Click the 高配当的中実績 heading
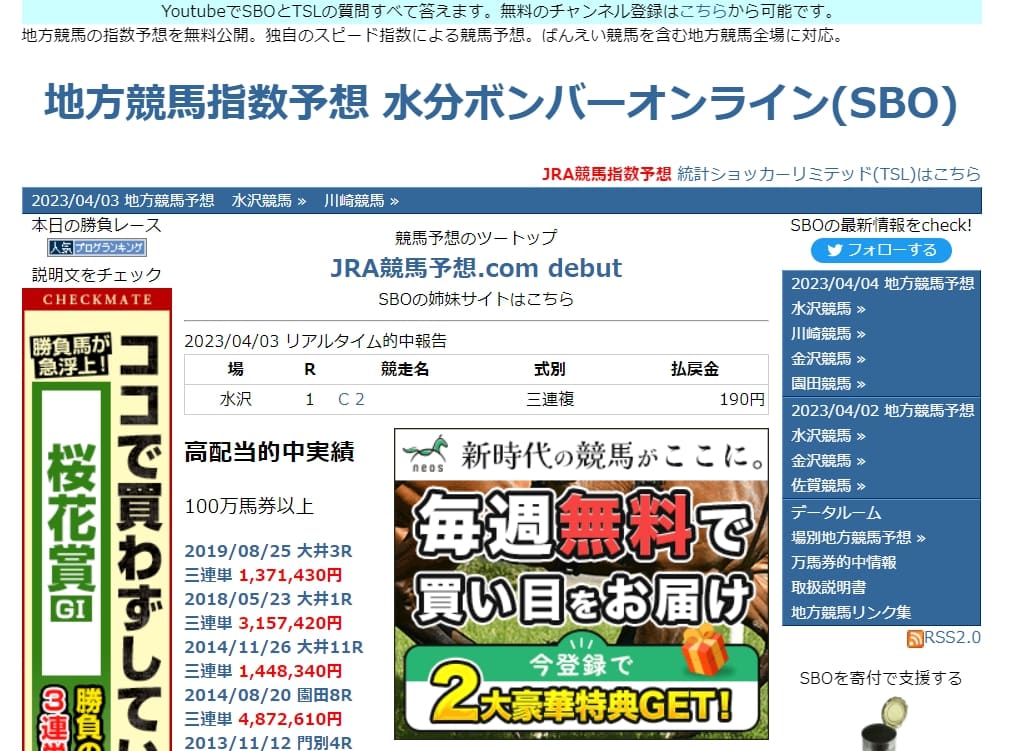Viewport: 1016px width, 751px height. click(x=270, y=452)
